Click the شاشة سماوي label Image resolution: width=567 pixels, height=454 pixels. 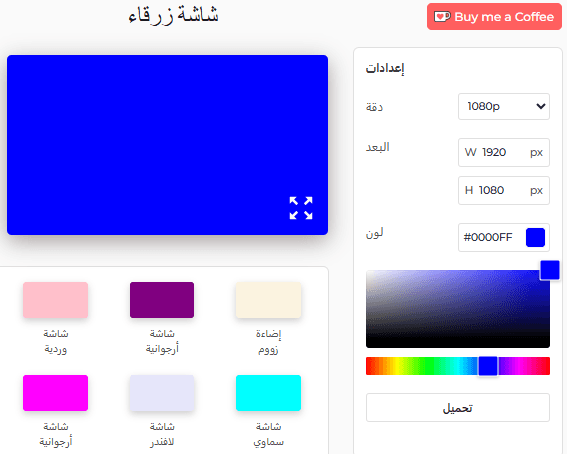268,434
